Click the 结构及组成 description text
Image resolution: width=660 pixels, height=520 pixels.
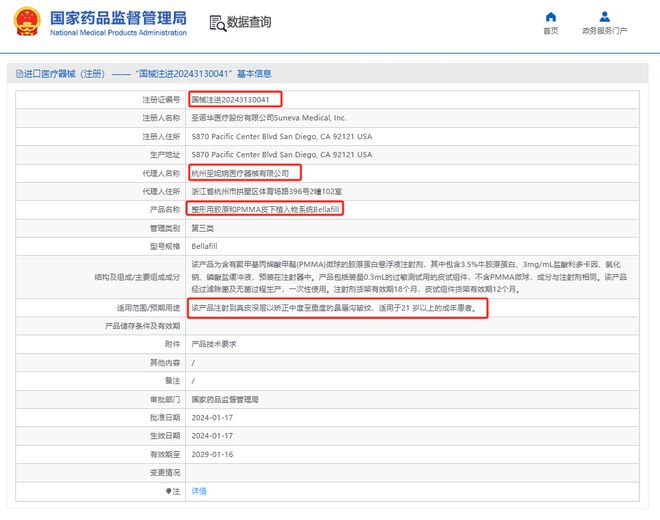409,277
